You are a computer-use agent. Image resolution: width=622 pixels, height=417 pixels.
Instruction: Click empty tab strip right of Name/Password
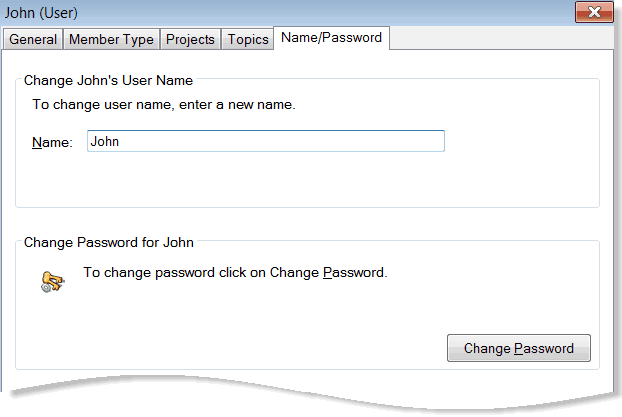click(x=500, y=39)
